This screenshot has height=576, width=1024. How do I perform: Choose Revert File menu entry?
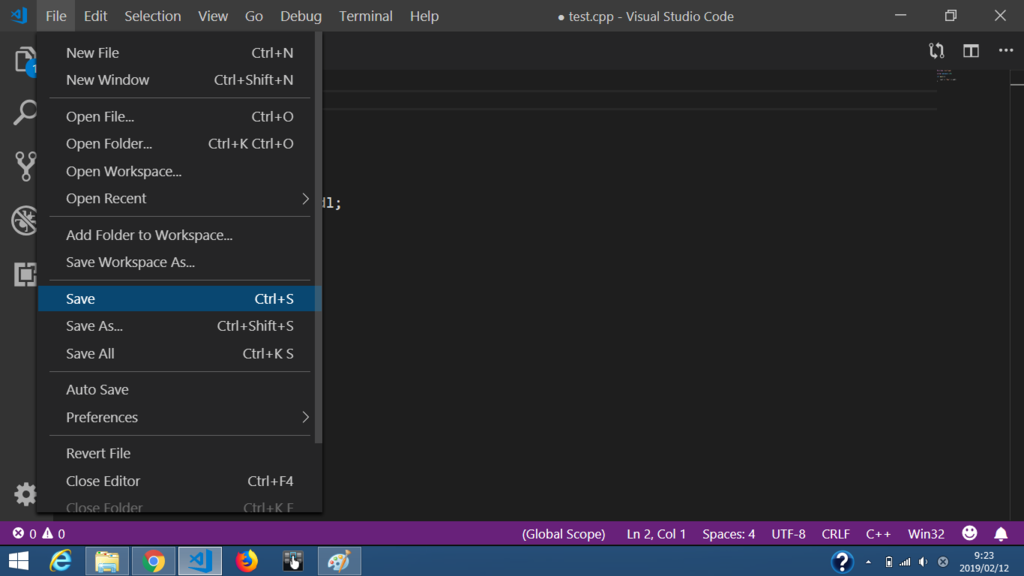click(180, 453)
